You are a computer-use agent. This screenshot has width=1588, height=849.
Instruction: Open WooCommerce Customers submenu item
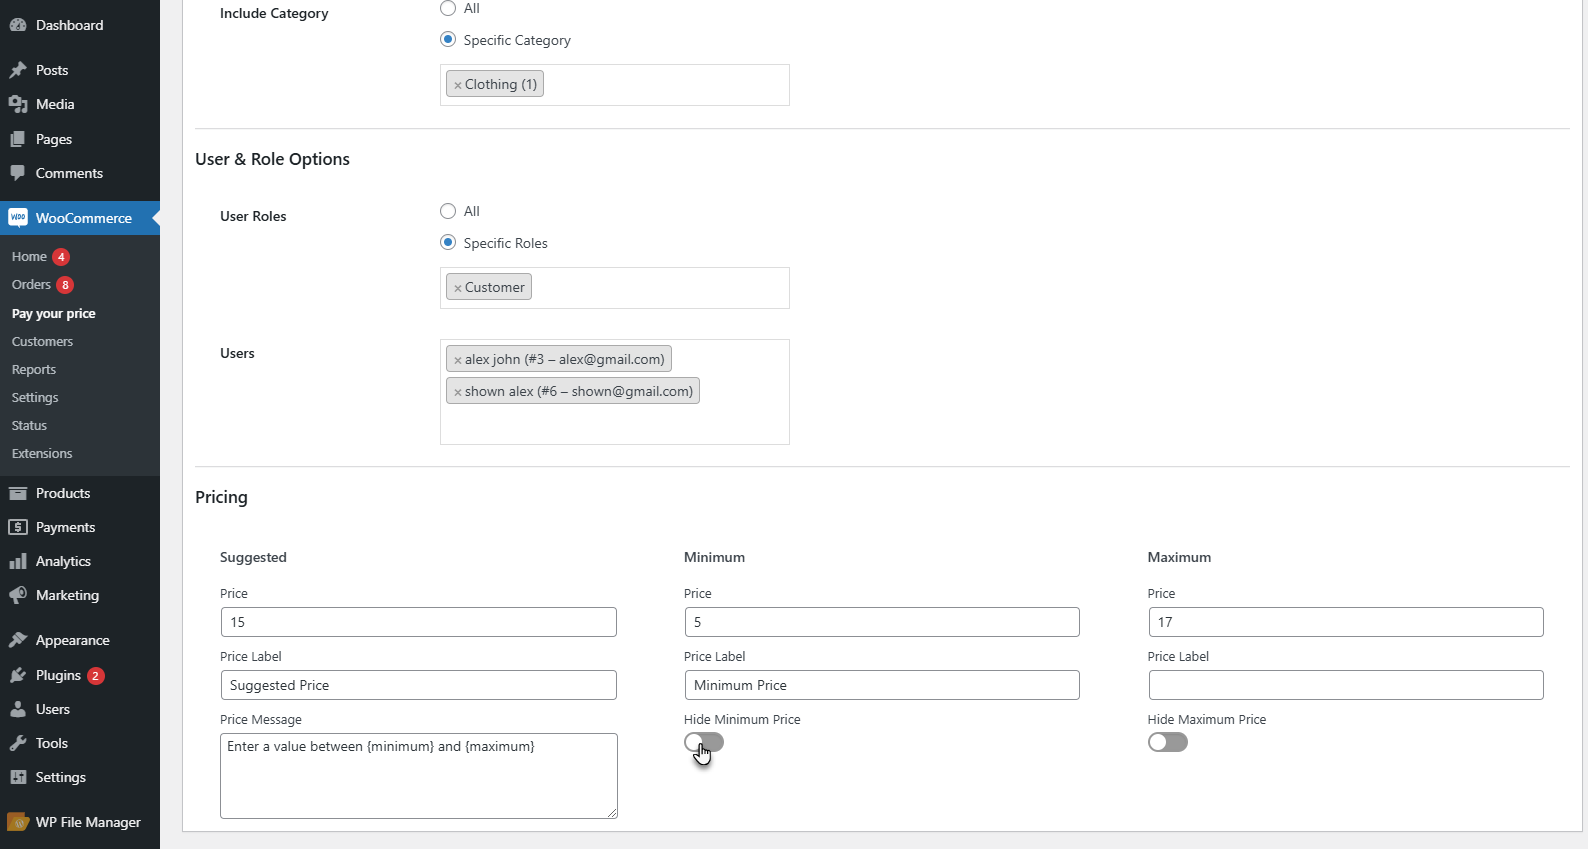tap(42, 341)
